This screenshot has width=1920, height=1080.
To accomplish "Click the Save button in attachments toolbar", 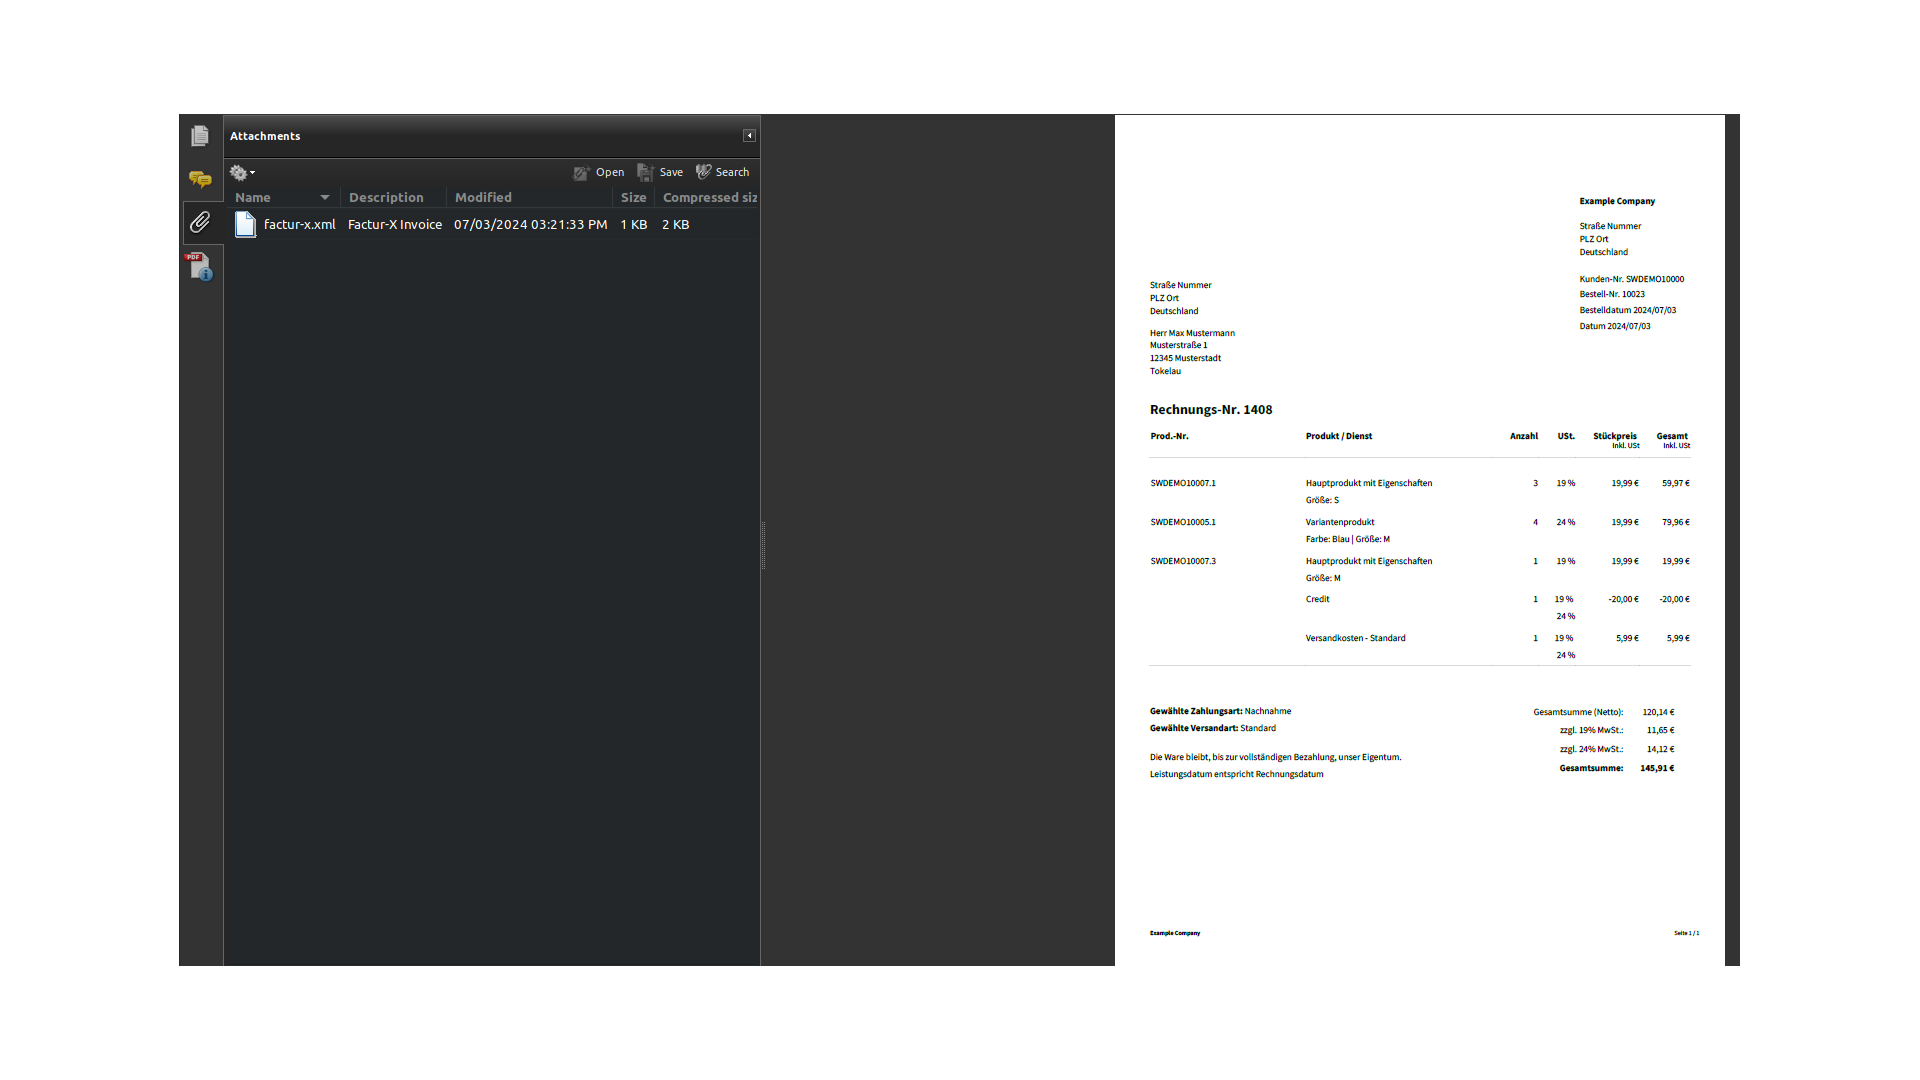I will (x=661, y=171).
